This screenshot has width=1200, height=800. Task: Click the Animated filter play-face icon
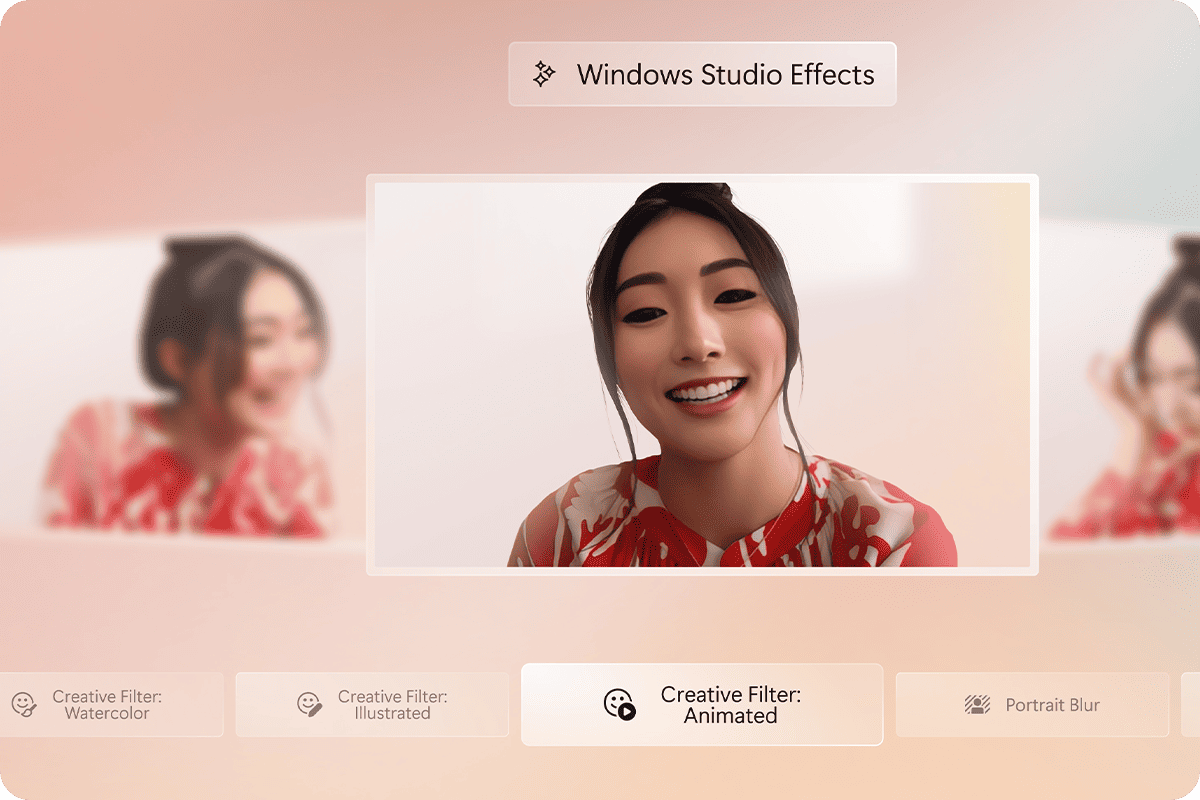(620, 704)
